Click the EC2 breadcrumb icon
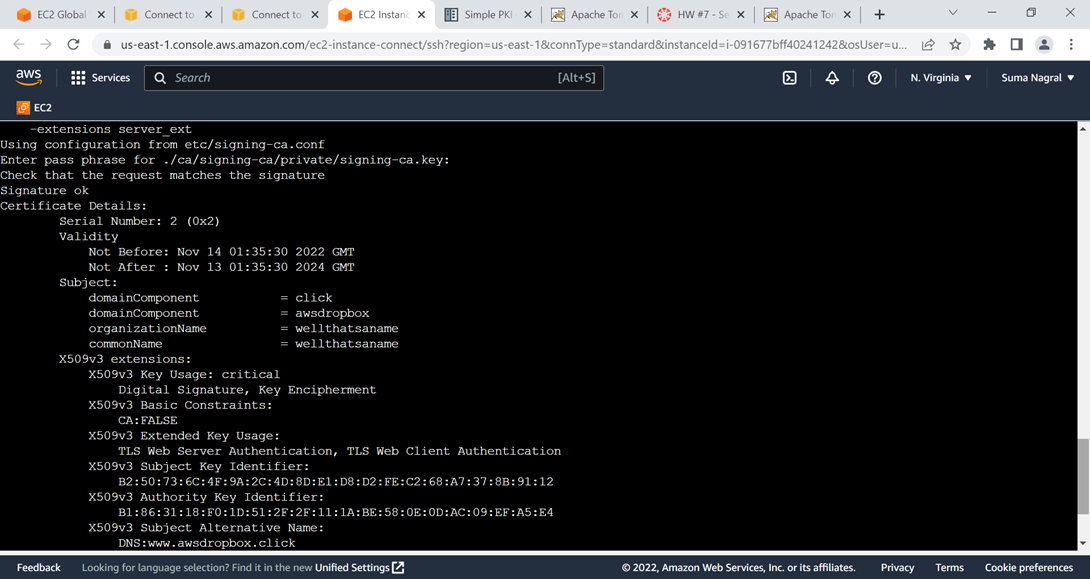The height and width of the screenshot is (579, 1090). point(22,107)
